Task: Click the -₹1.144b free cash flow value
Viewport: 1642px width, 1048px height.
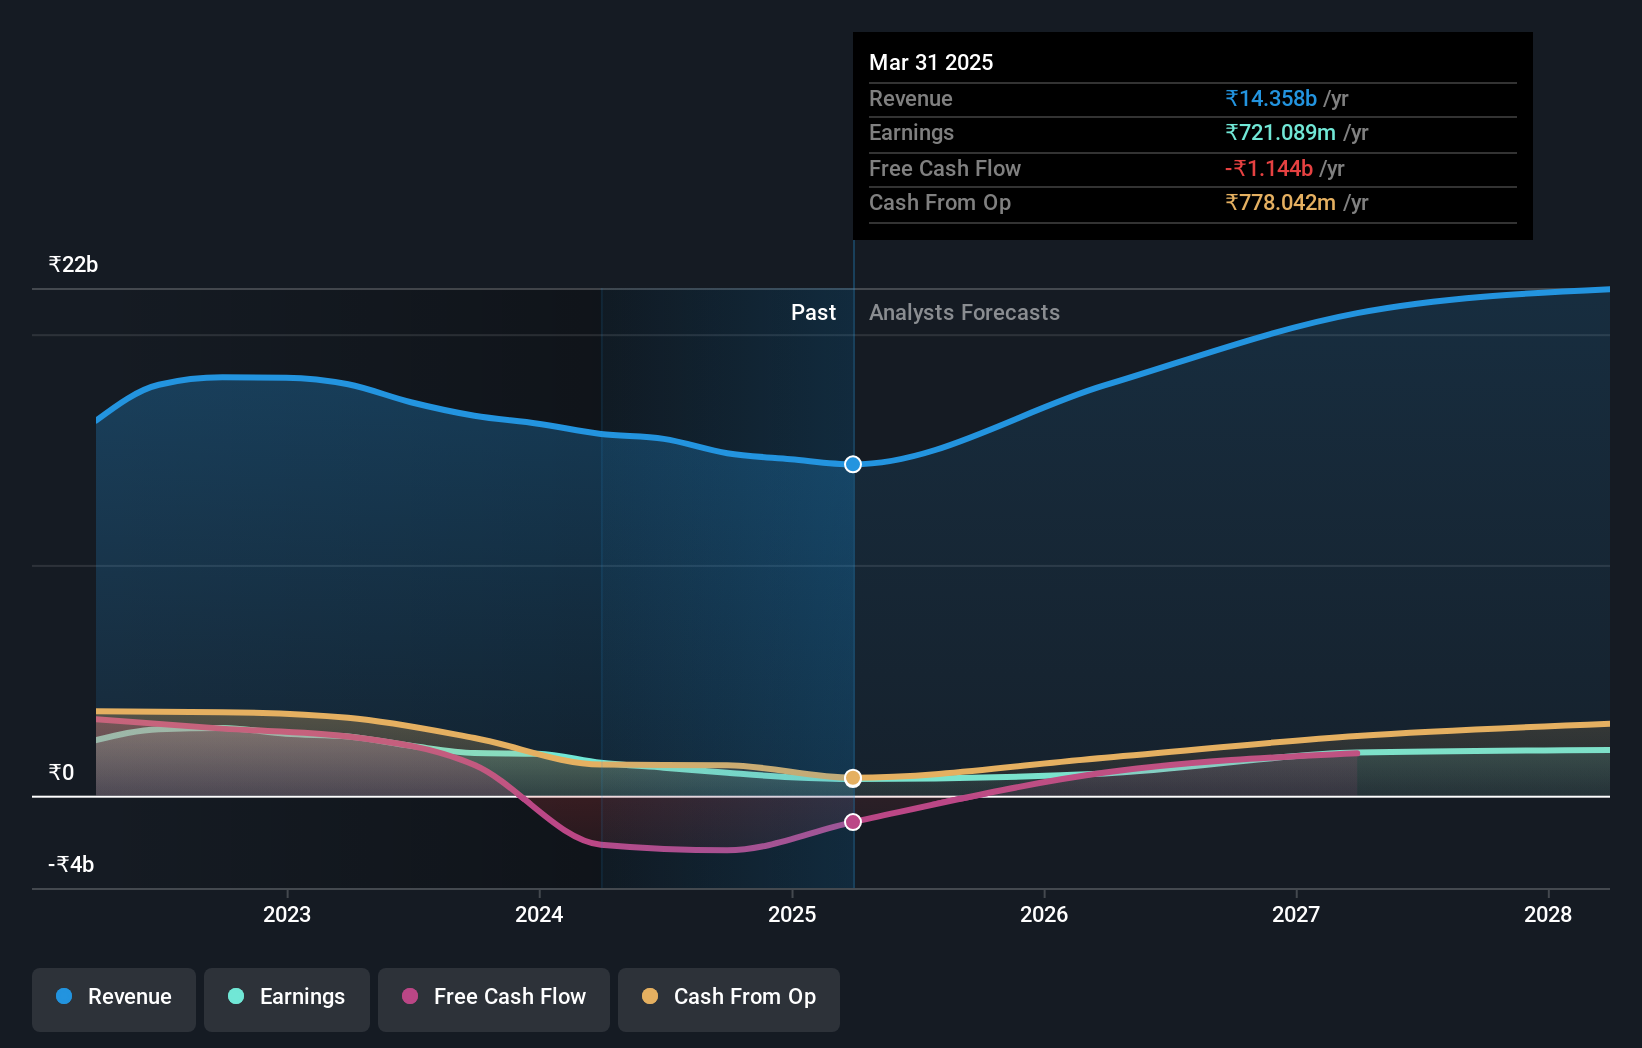Action: [1269, 168]
